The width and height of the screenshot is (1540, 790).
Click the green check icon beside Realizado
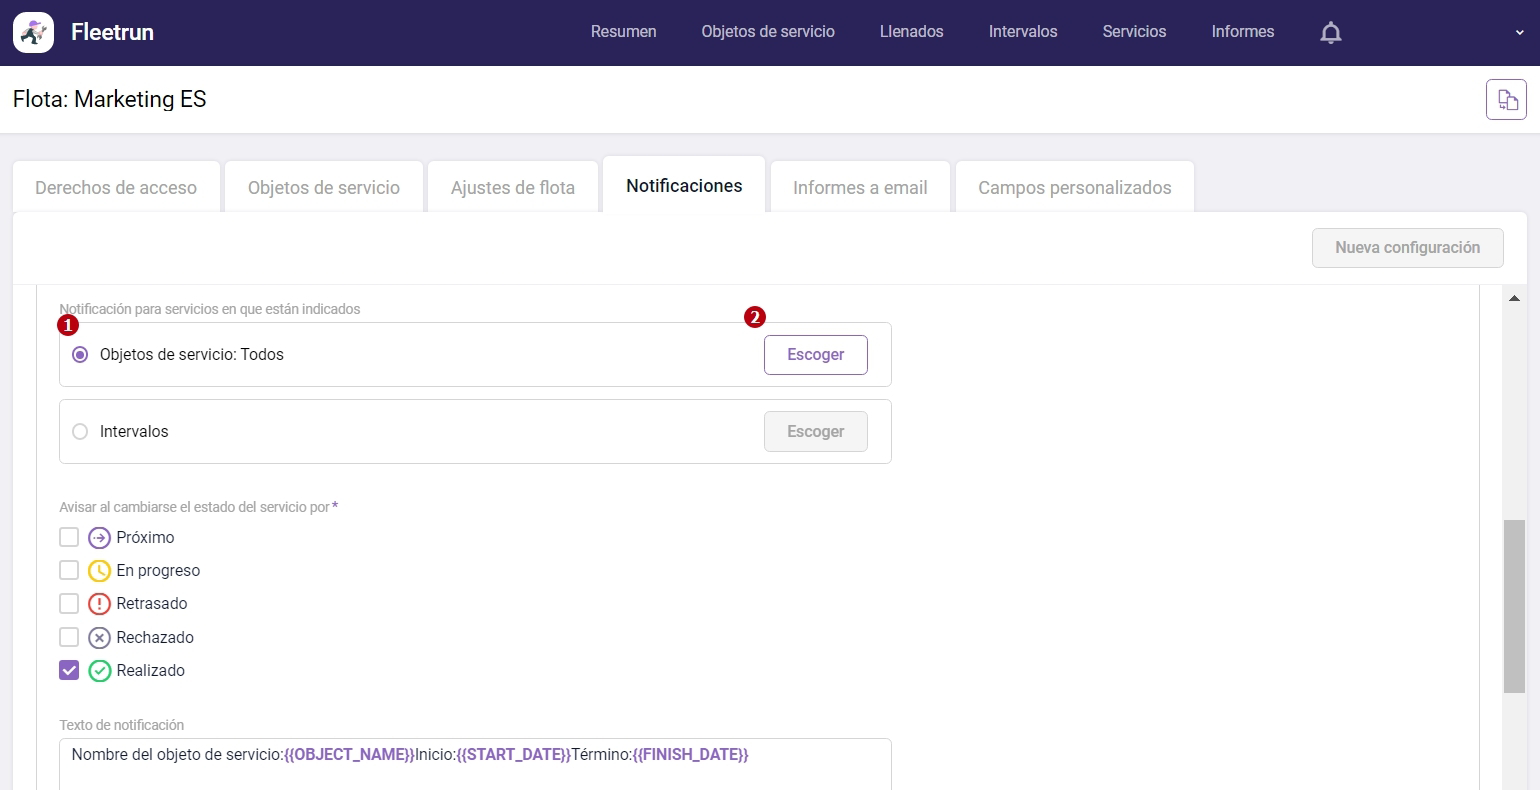point(99,670)
